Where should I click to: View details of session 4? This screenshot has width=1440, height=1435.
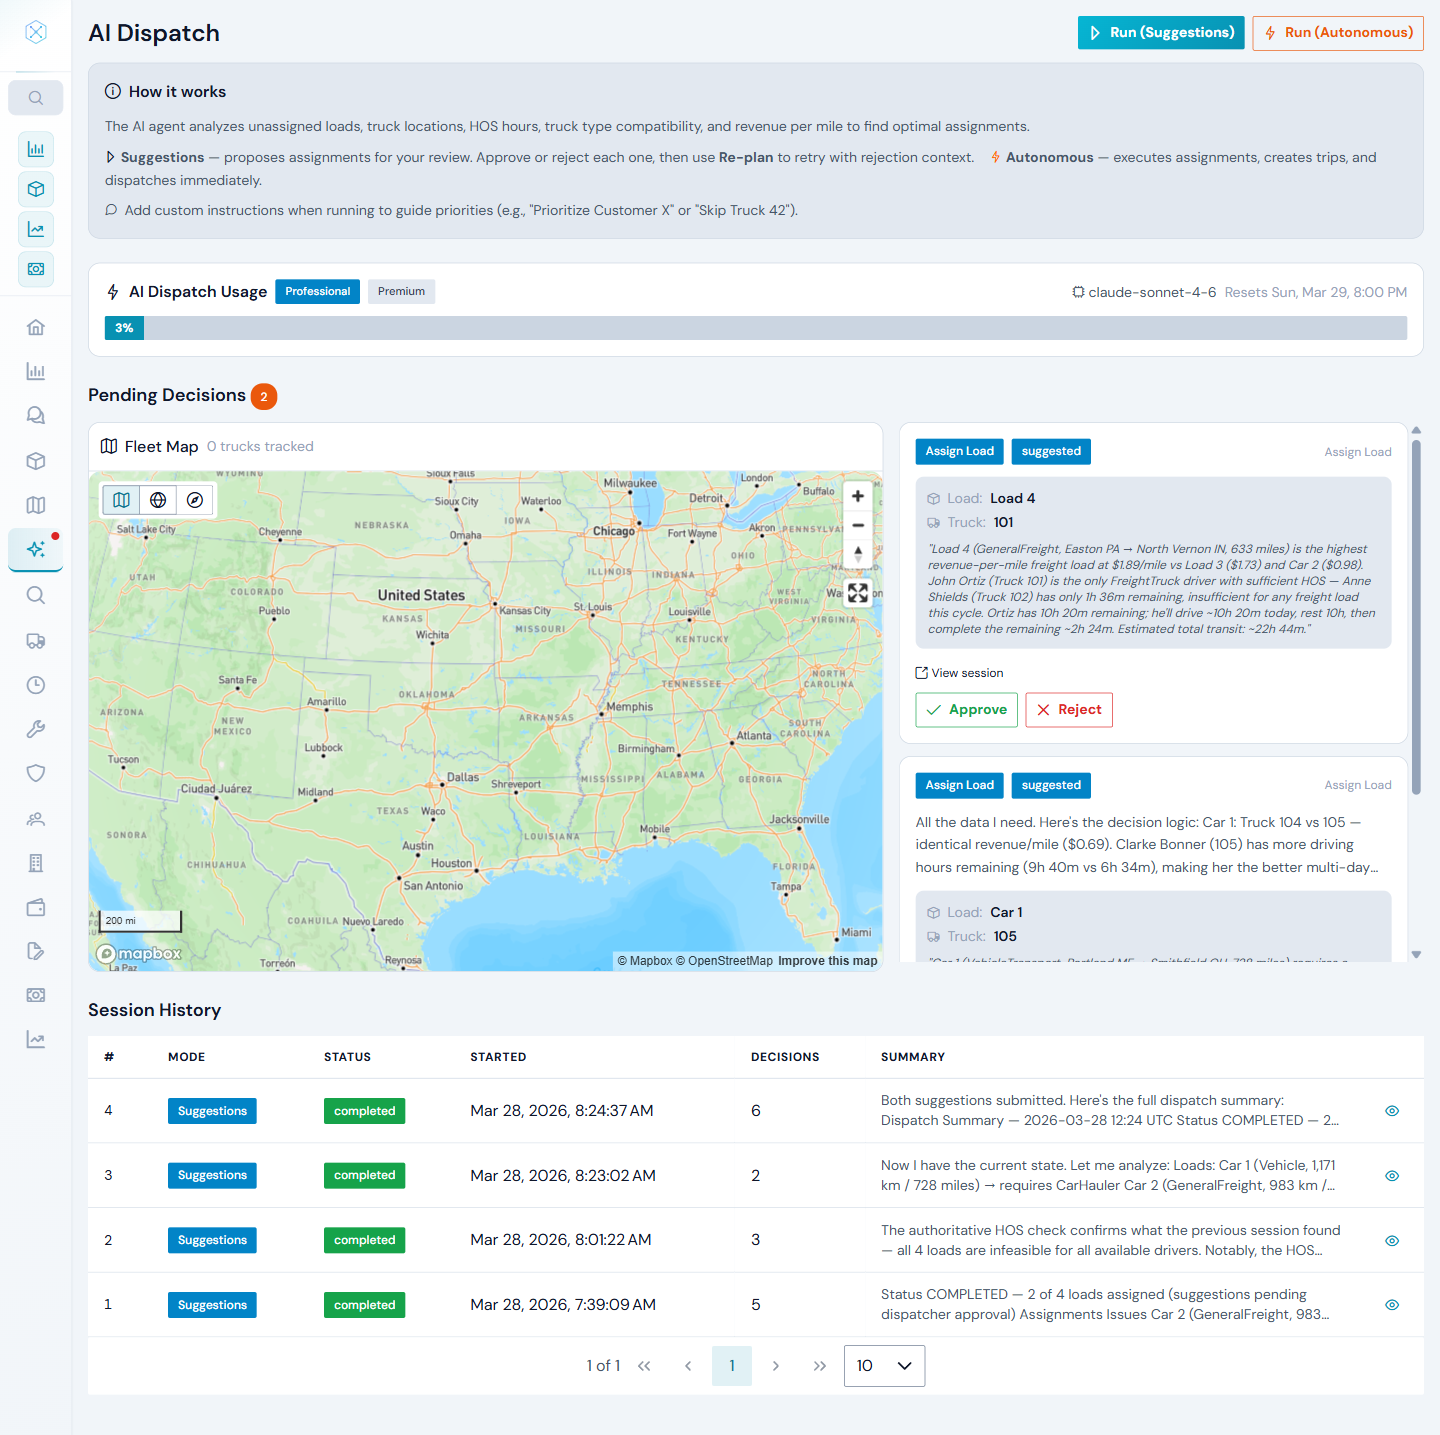pos(1392,1111)
